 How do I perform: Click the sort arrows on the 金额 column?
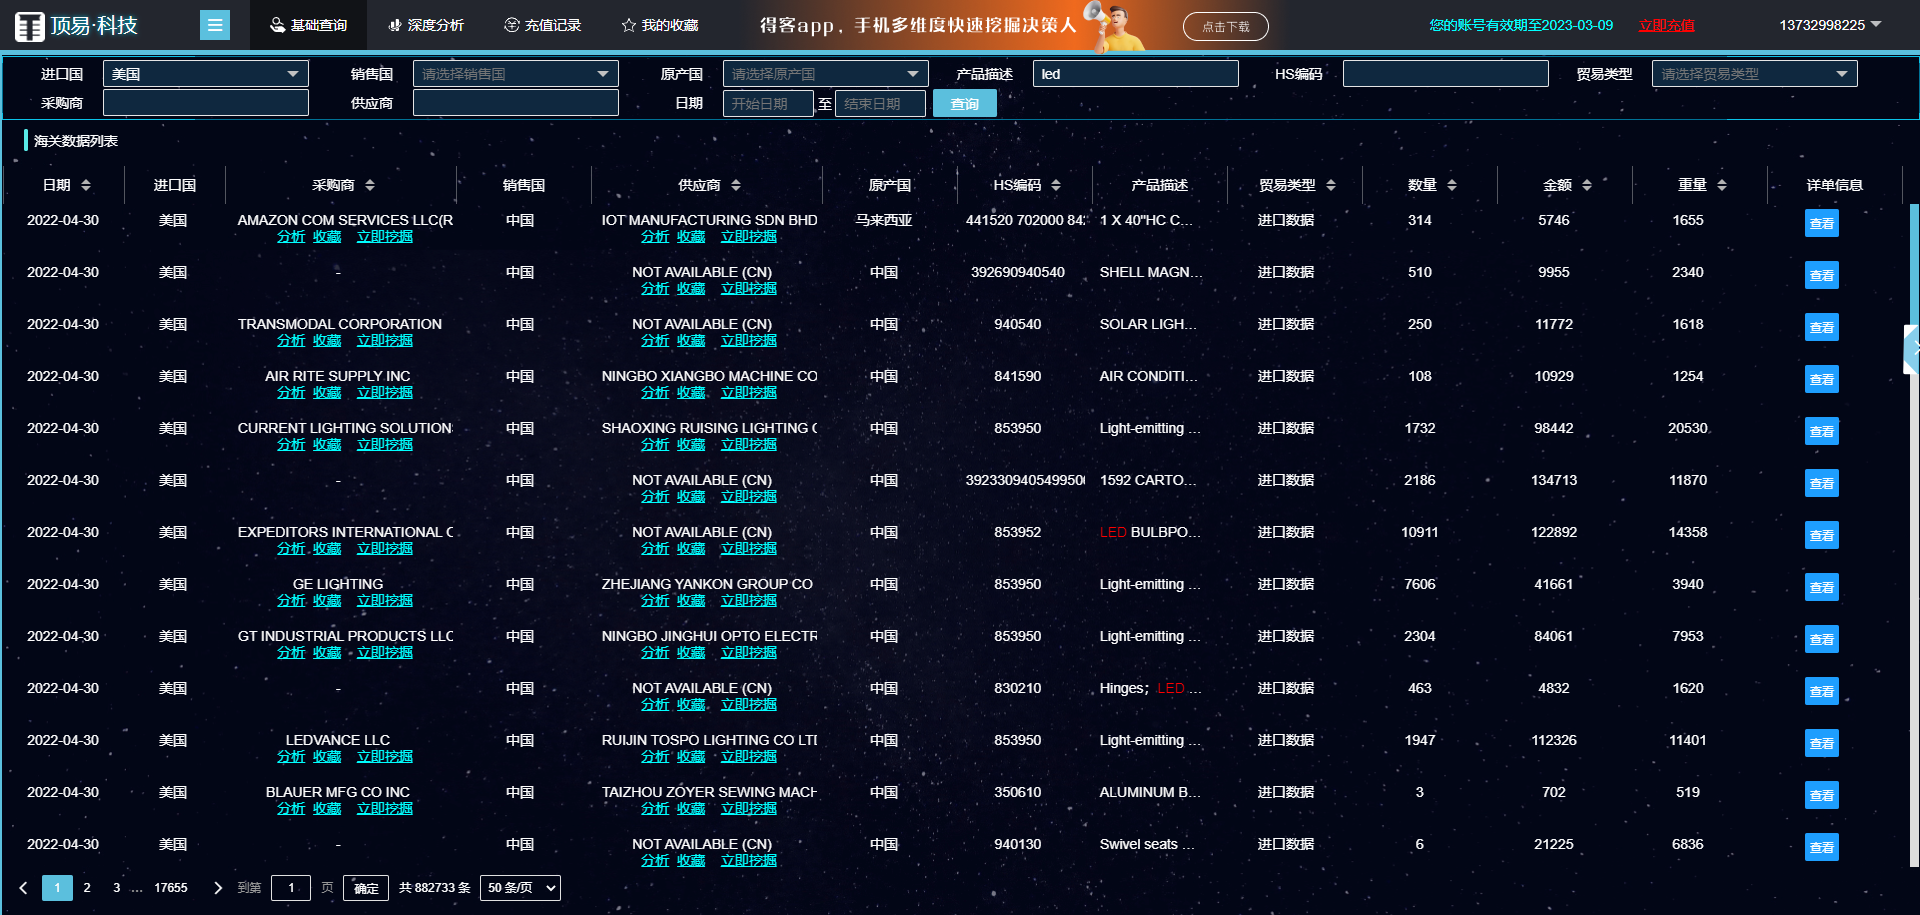(1587, 185)
